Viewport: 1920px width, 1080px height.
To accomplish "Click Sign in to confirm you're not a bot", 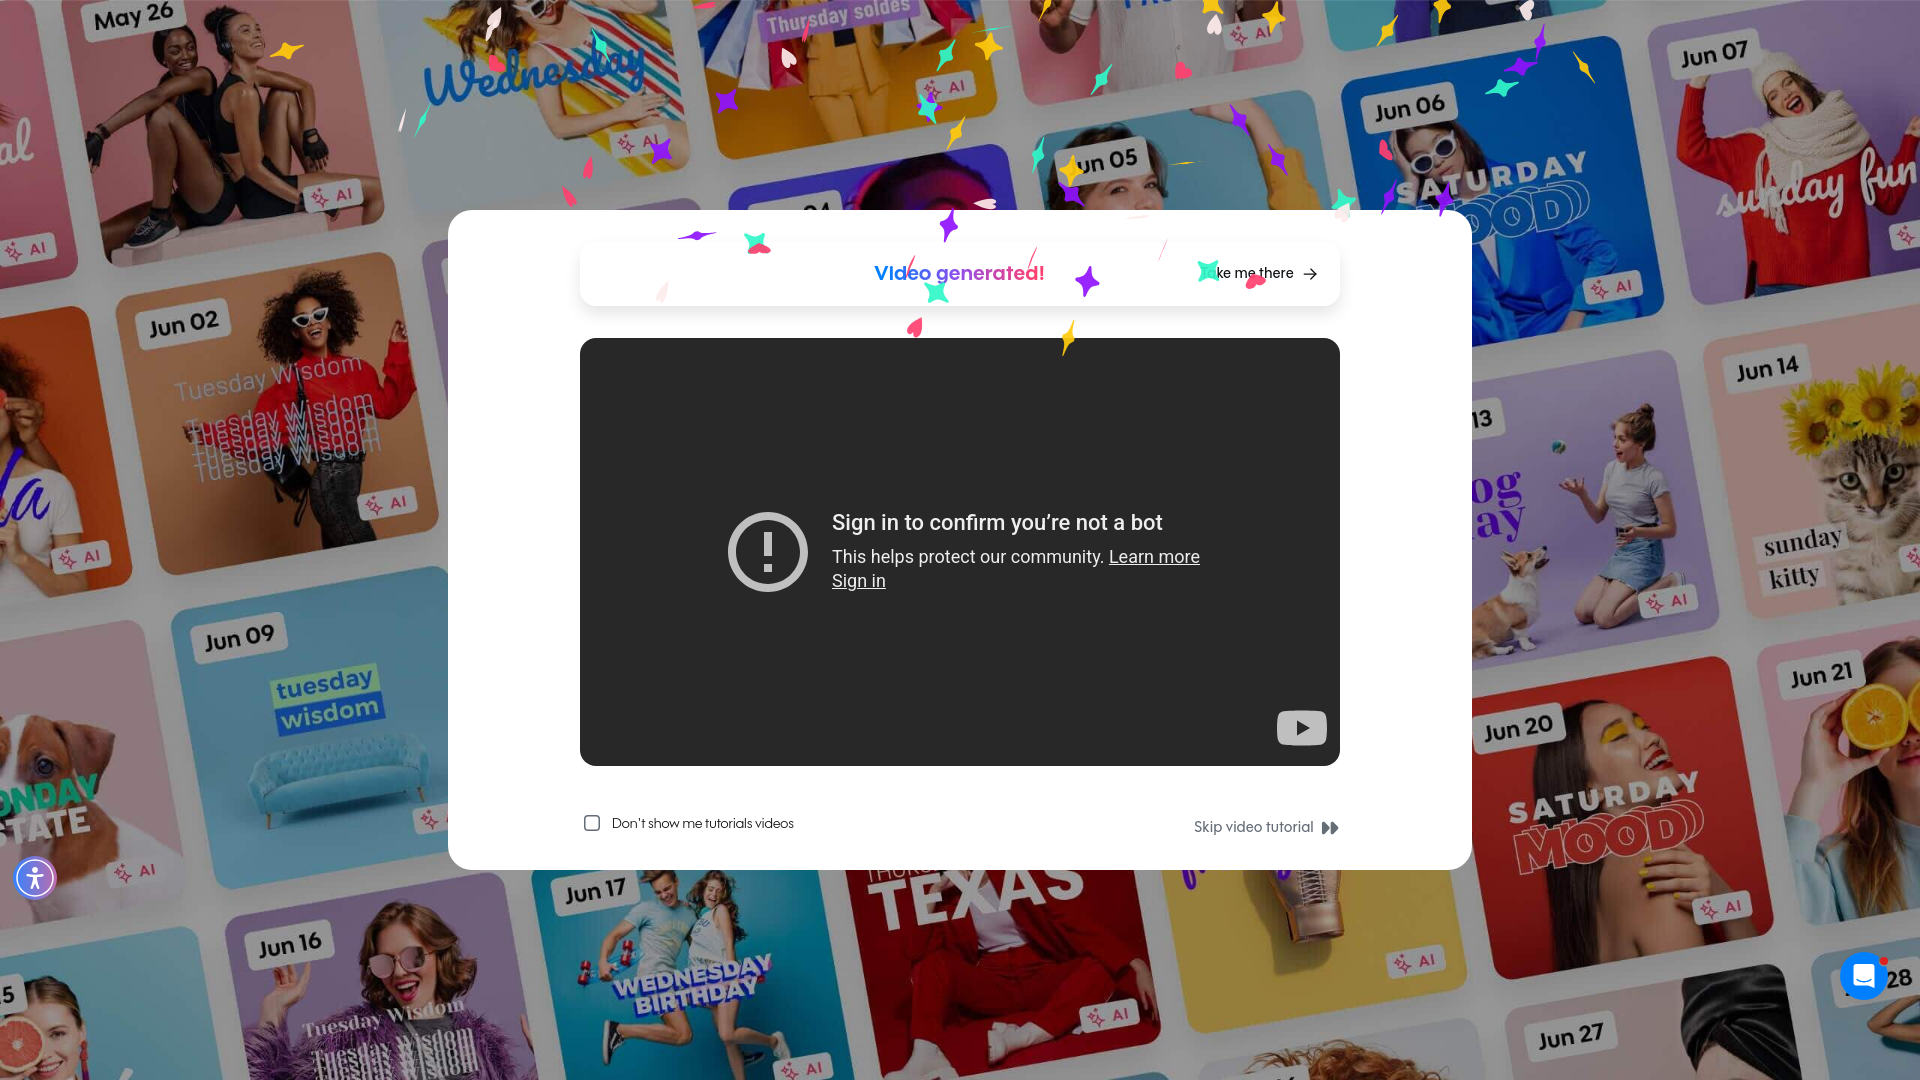I will [997, 523].
